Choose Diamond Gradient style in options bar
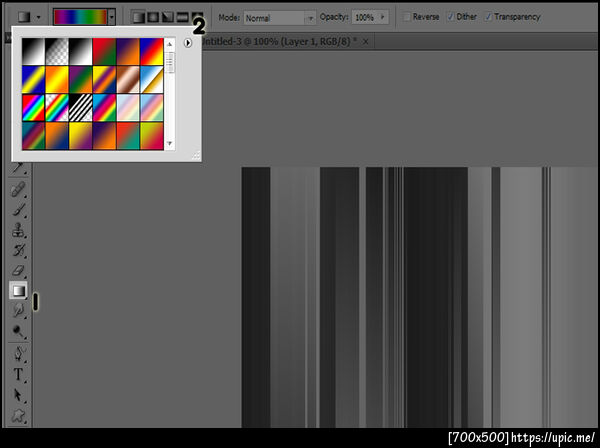600x448 pixels. coord(197,16)
